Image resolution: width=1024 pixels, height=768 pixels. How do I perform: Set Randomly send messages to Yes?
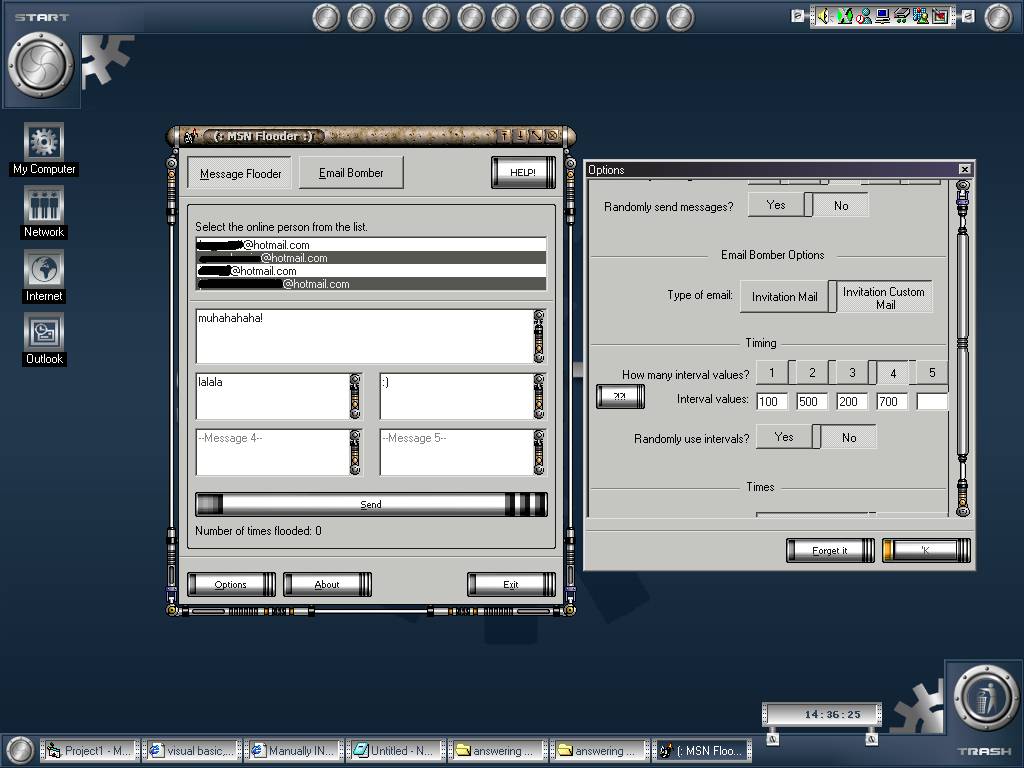pos(776,205)
